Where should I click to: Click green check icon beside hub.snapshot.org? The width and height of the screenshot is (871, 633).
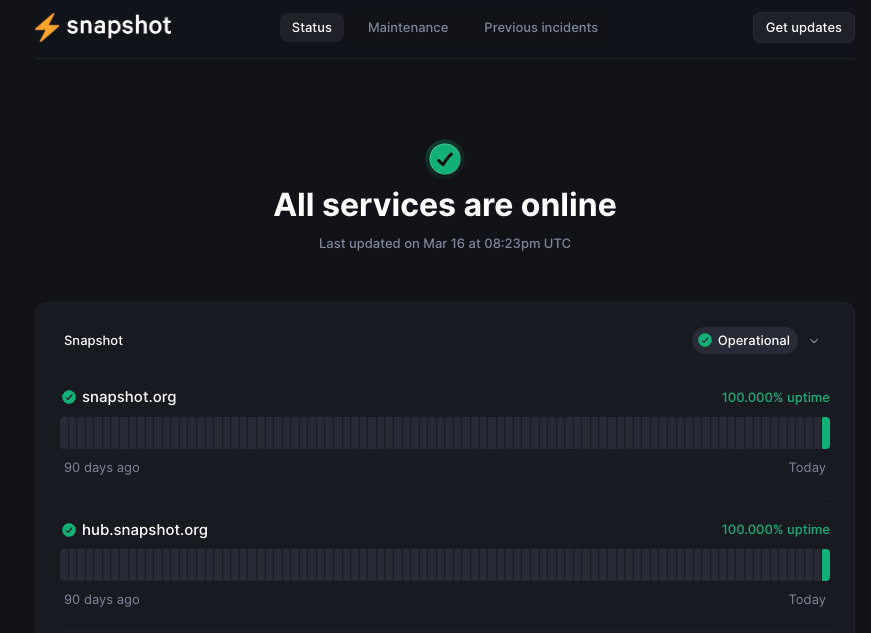coord(69,530)
